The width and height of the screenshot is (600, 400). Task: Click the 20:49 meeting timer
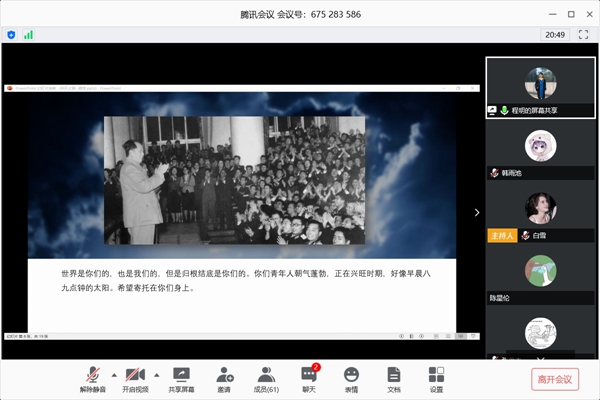point(554,34)
